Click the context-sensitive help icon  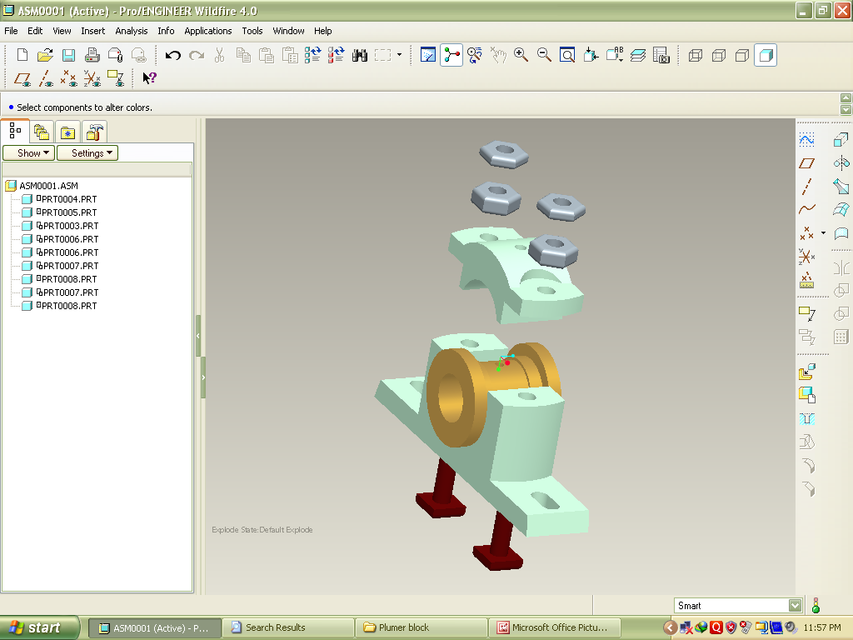(149, 78)
